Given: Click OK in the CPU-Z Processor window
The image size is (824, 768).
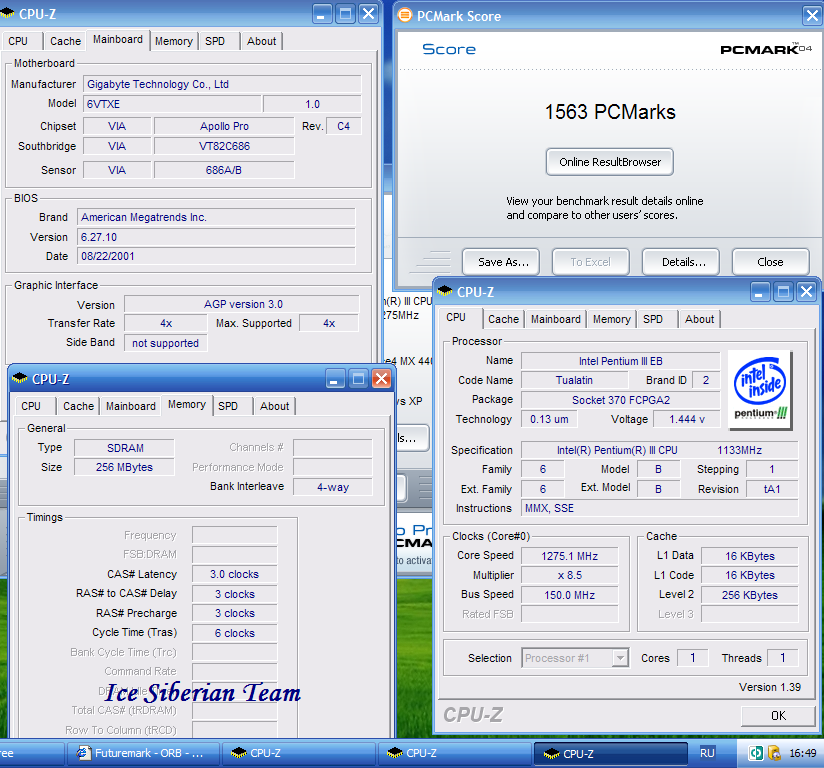Looking at the screenshot, I should [778, 715].
